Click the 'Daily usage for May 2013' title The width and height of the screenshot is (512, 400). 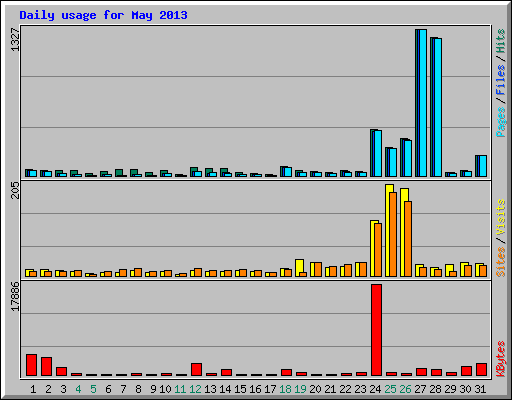pos(103,15)
